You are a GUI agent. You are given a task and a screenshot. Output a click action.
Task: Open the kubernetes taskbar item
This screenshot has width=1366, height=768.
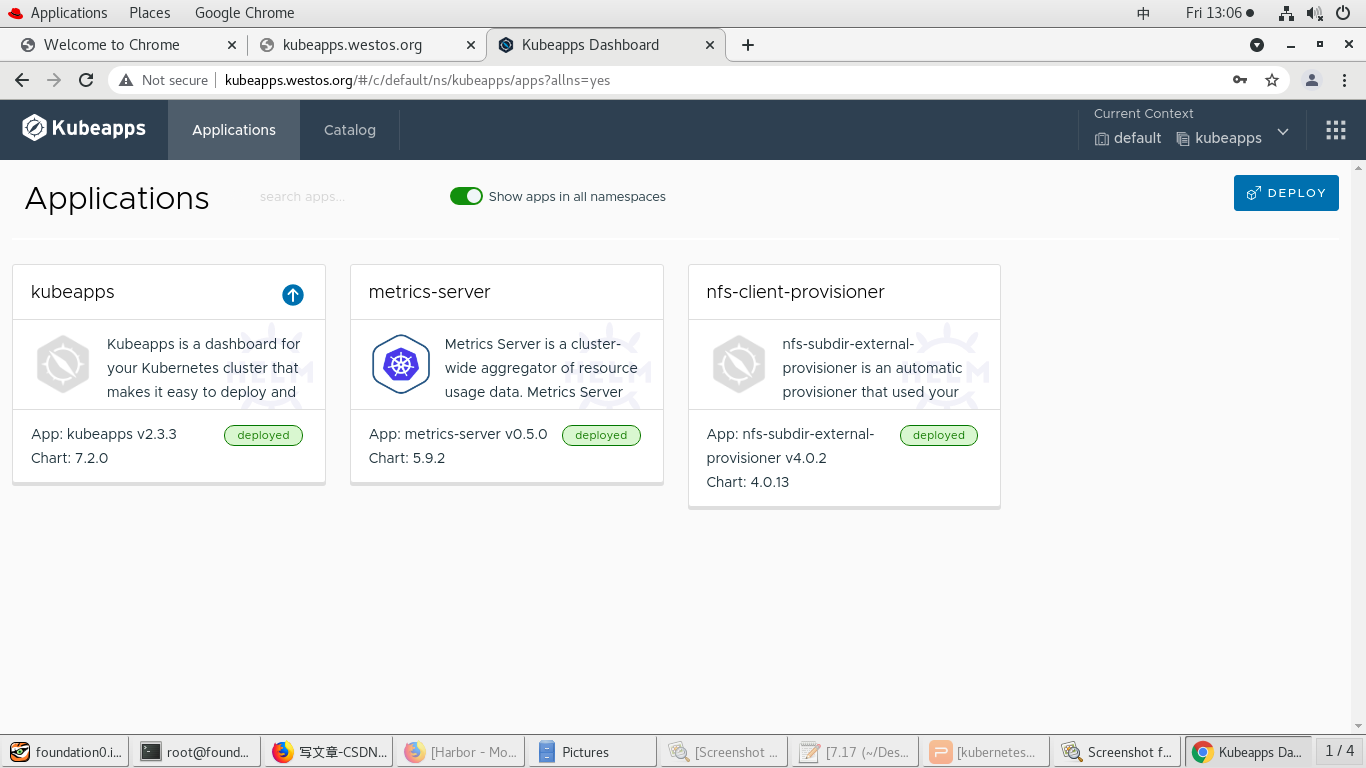(x=986, y=752)
